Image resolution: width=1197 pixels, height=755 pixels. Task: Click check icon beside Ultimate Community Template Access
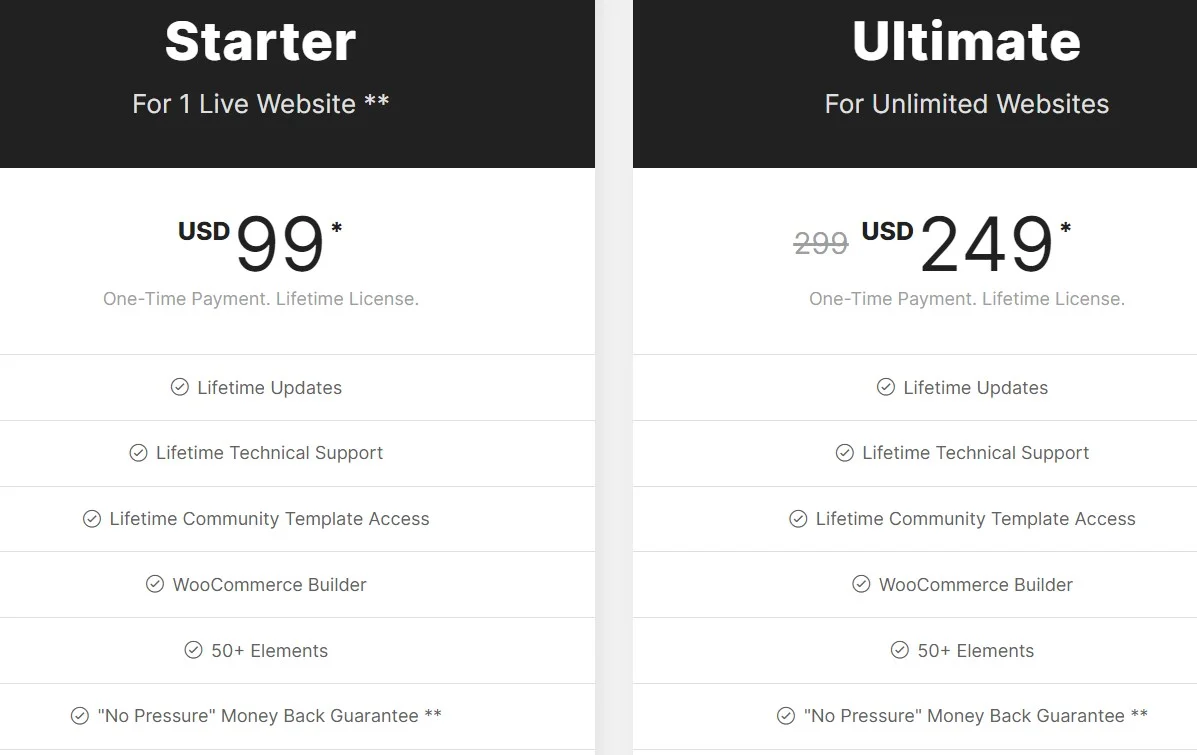click(798, 519)
